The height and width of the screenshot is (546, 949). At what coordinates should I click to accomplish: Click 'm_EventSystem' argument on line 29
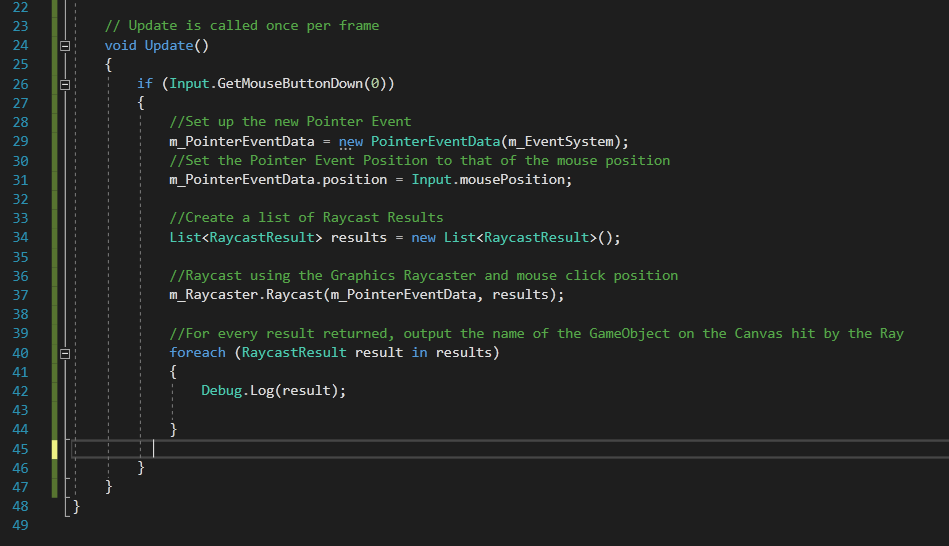point(561,142)
